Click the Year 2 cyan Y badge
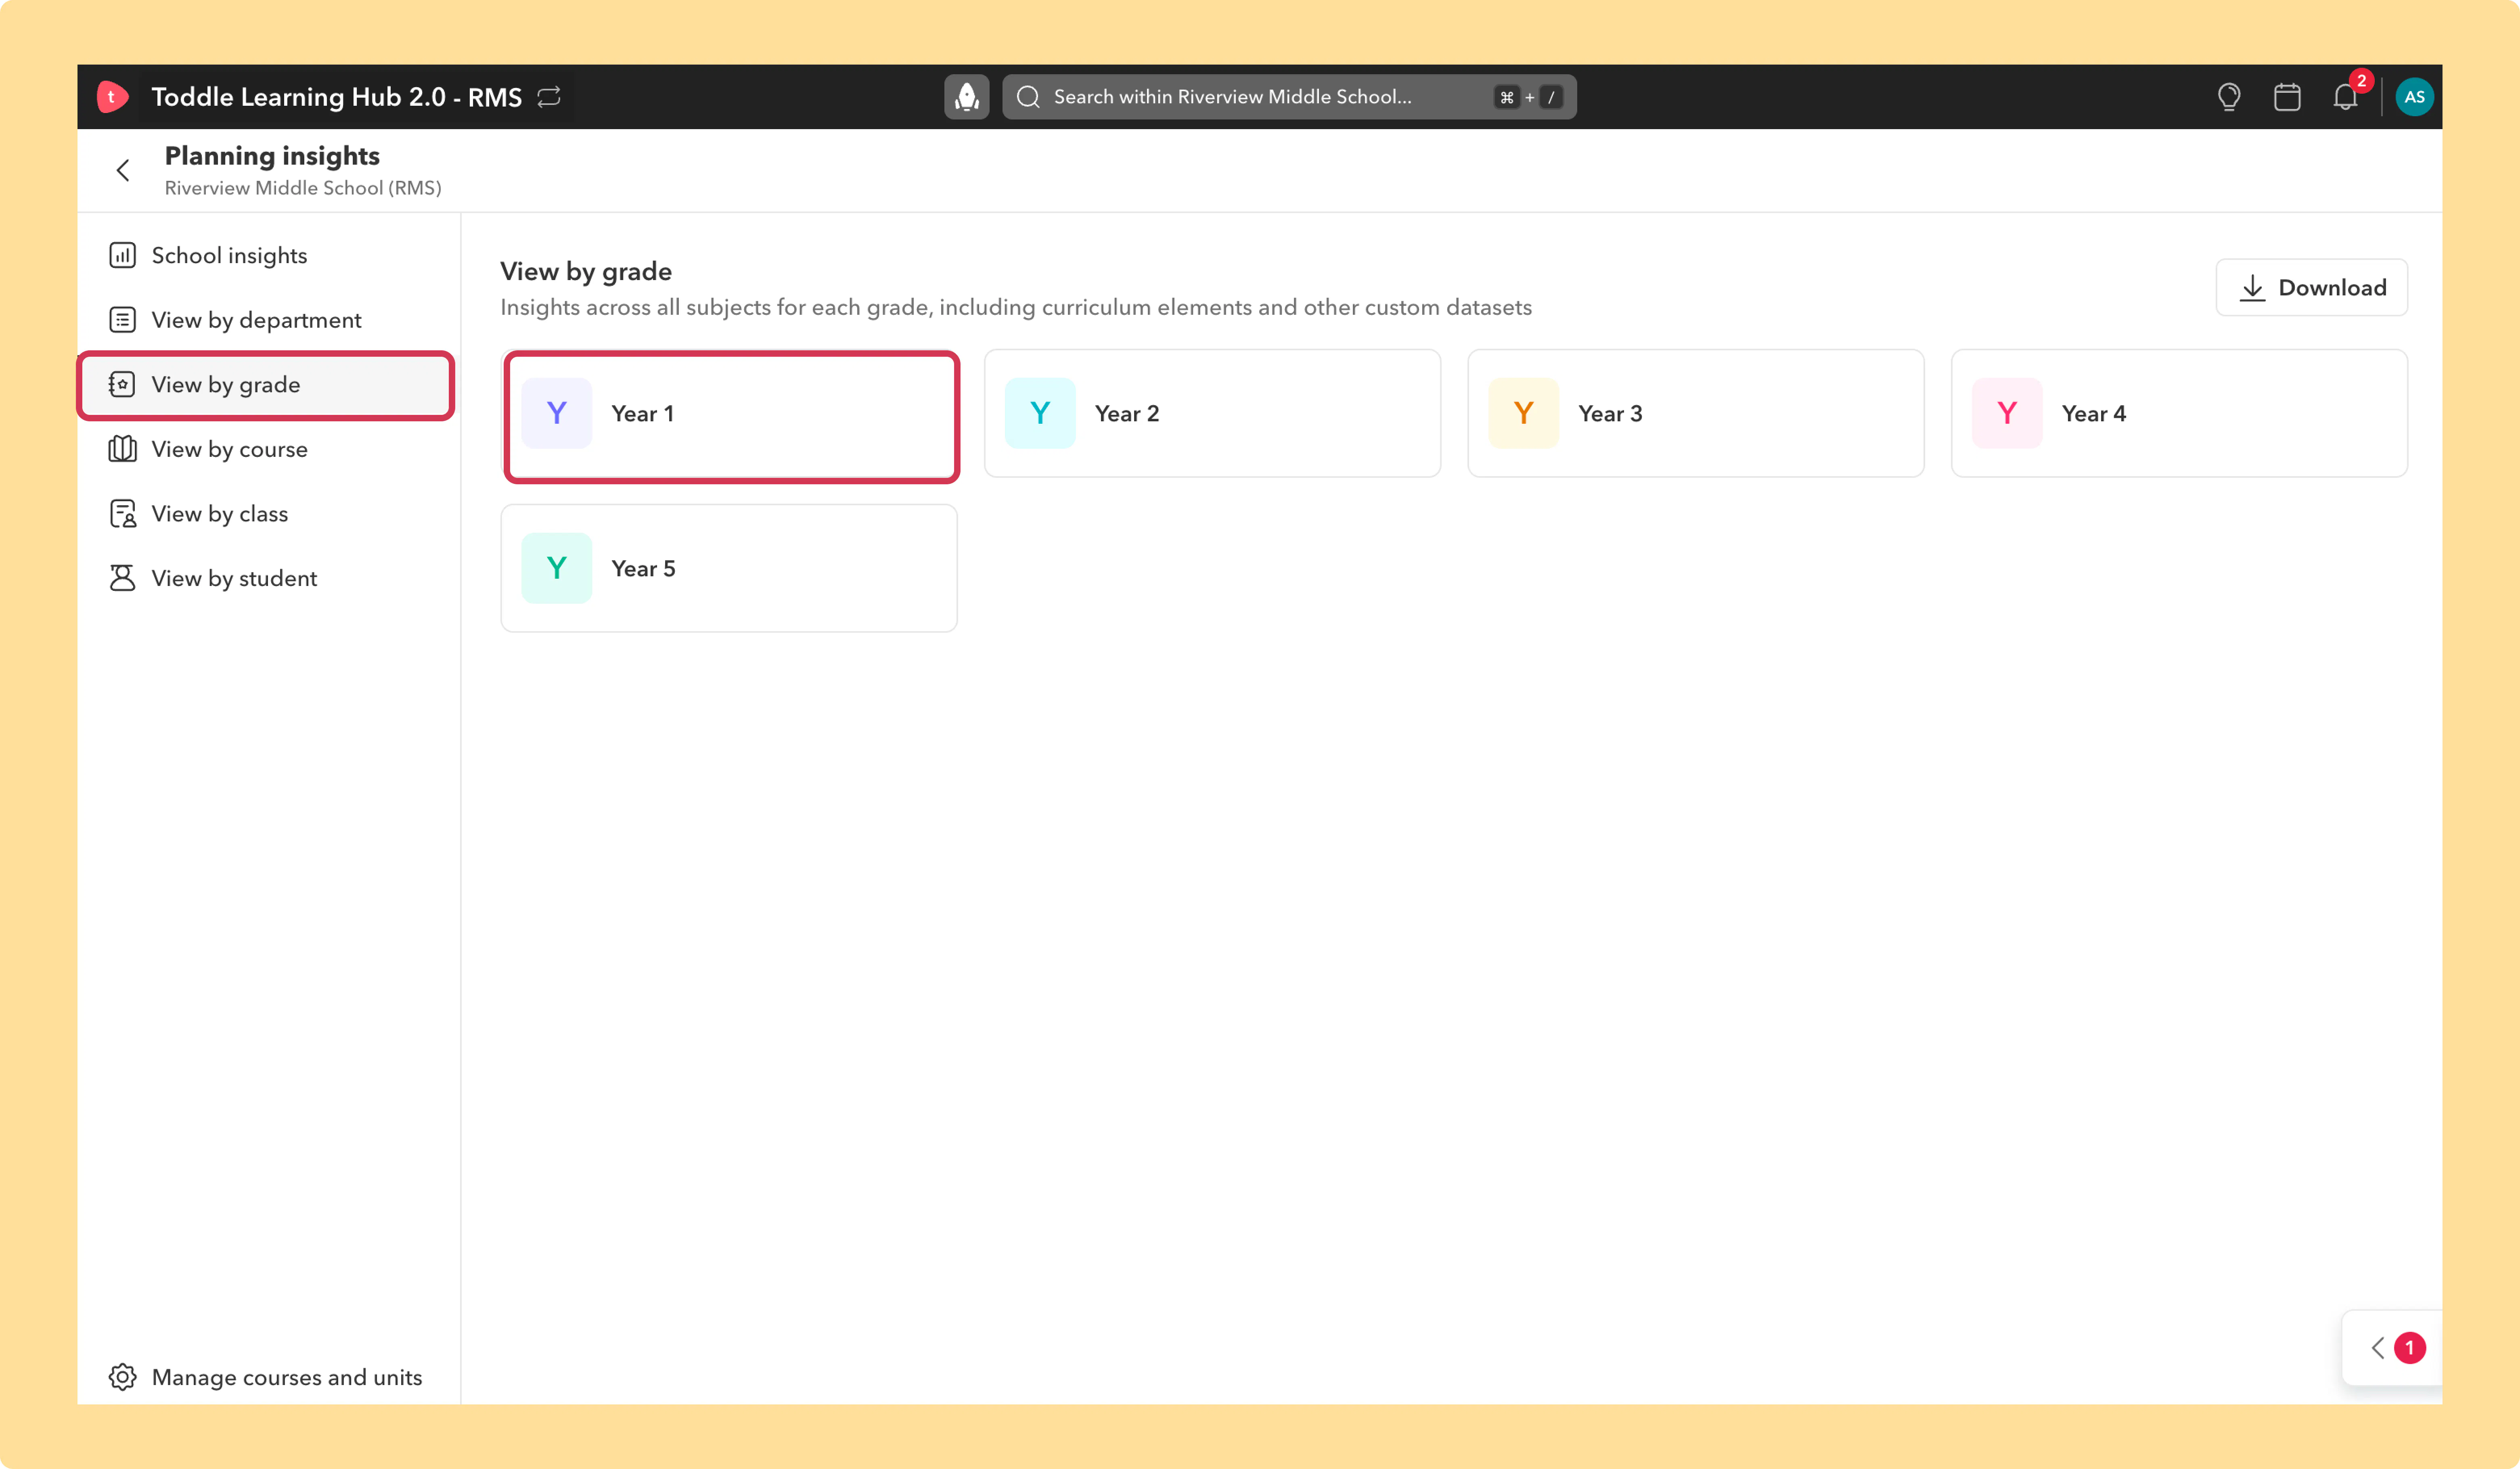2520x1469 pixels. tap(1040, 413)
